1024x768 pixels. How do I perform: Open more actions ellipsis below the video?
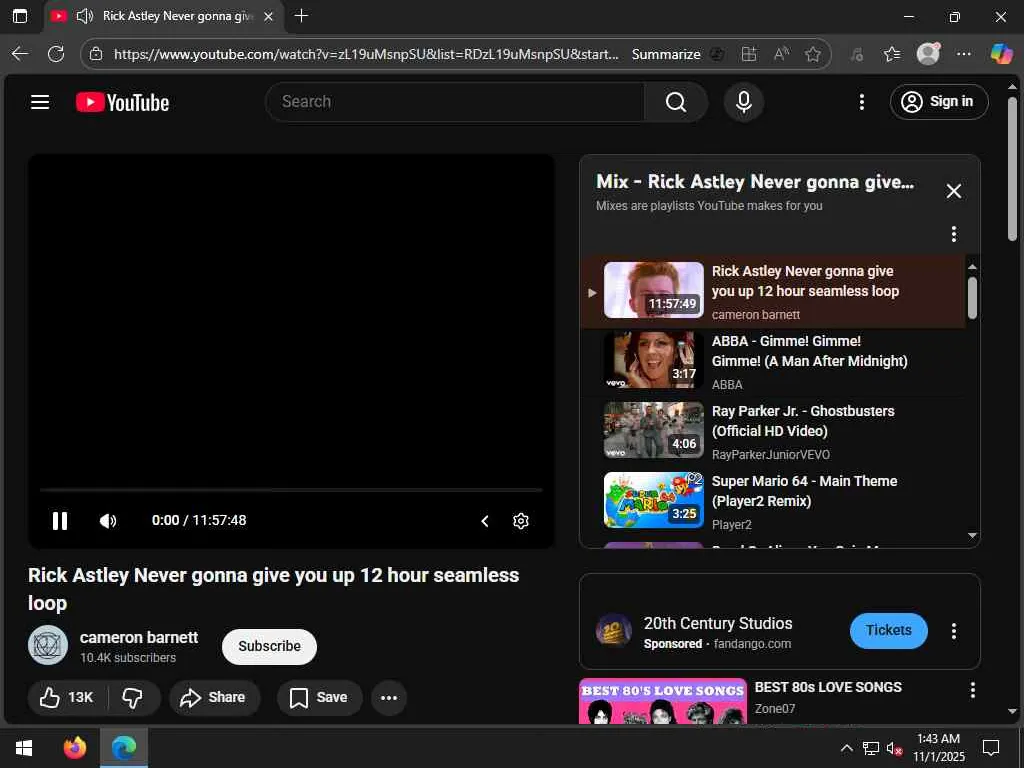click(x=389, y=697)
